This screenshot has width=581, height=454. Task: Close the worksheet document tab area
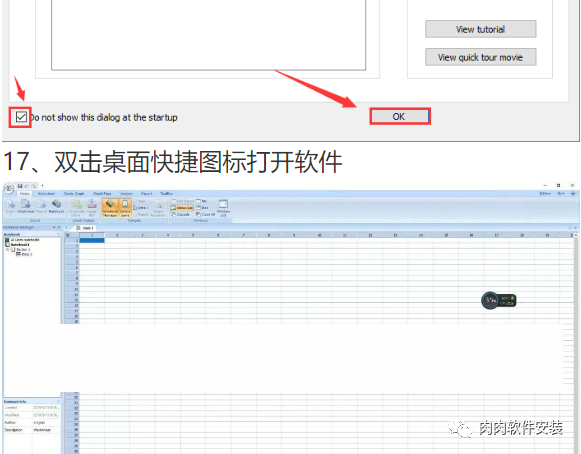(576, 228)
